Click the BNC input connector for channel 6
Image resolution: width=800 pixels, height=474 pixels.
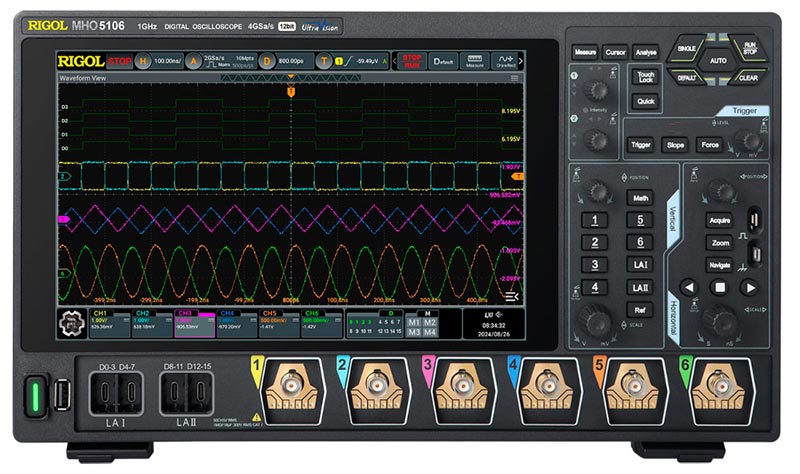[x=720, y=386]
